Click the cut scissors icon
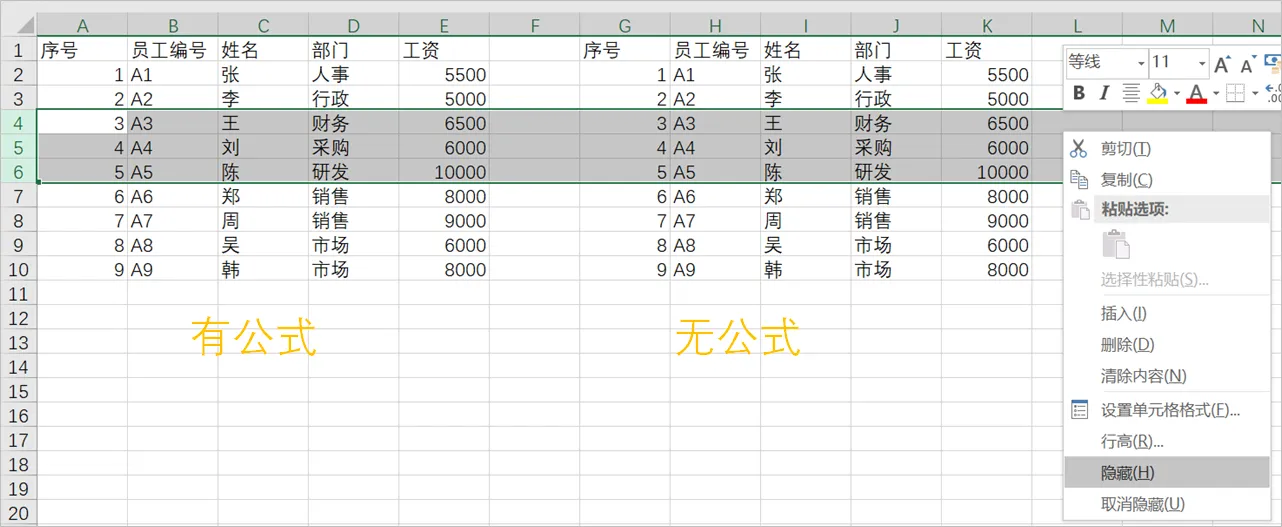The width and height of the screenshot is (1282, 527). pyautogui.click(x=1078, y=148)
